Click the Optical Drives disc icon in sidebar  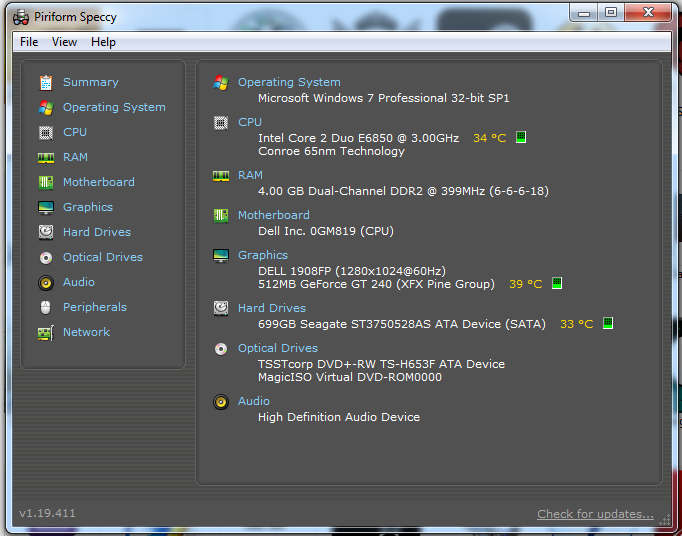pos(46,257)
